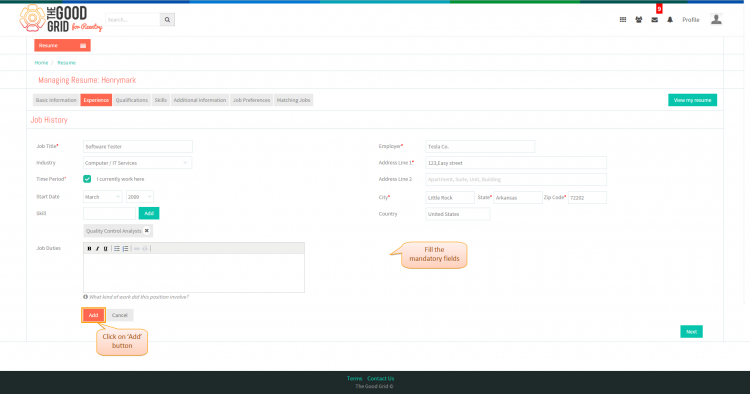750x394 pixels.
Task: Toggle italic in Job Duties editor
Action: (x=98, y=249)
